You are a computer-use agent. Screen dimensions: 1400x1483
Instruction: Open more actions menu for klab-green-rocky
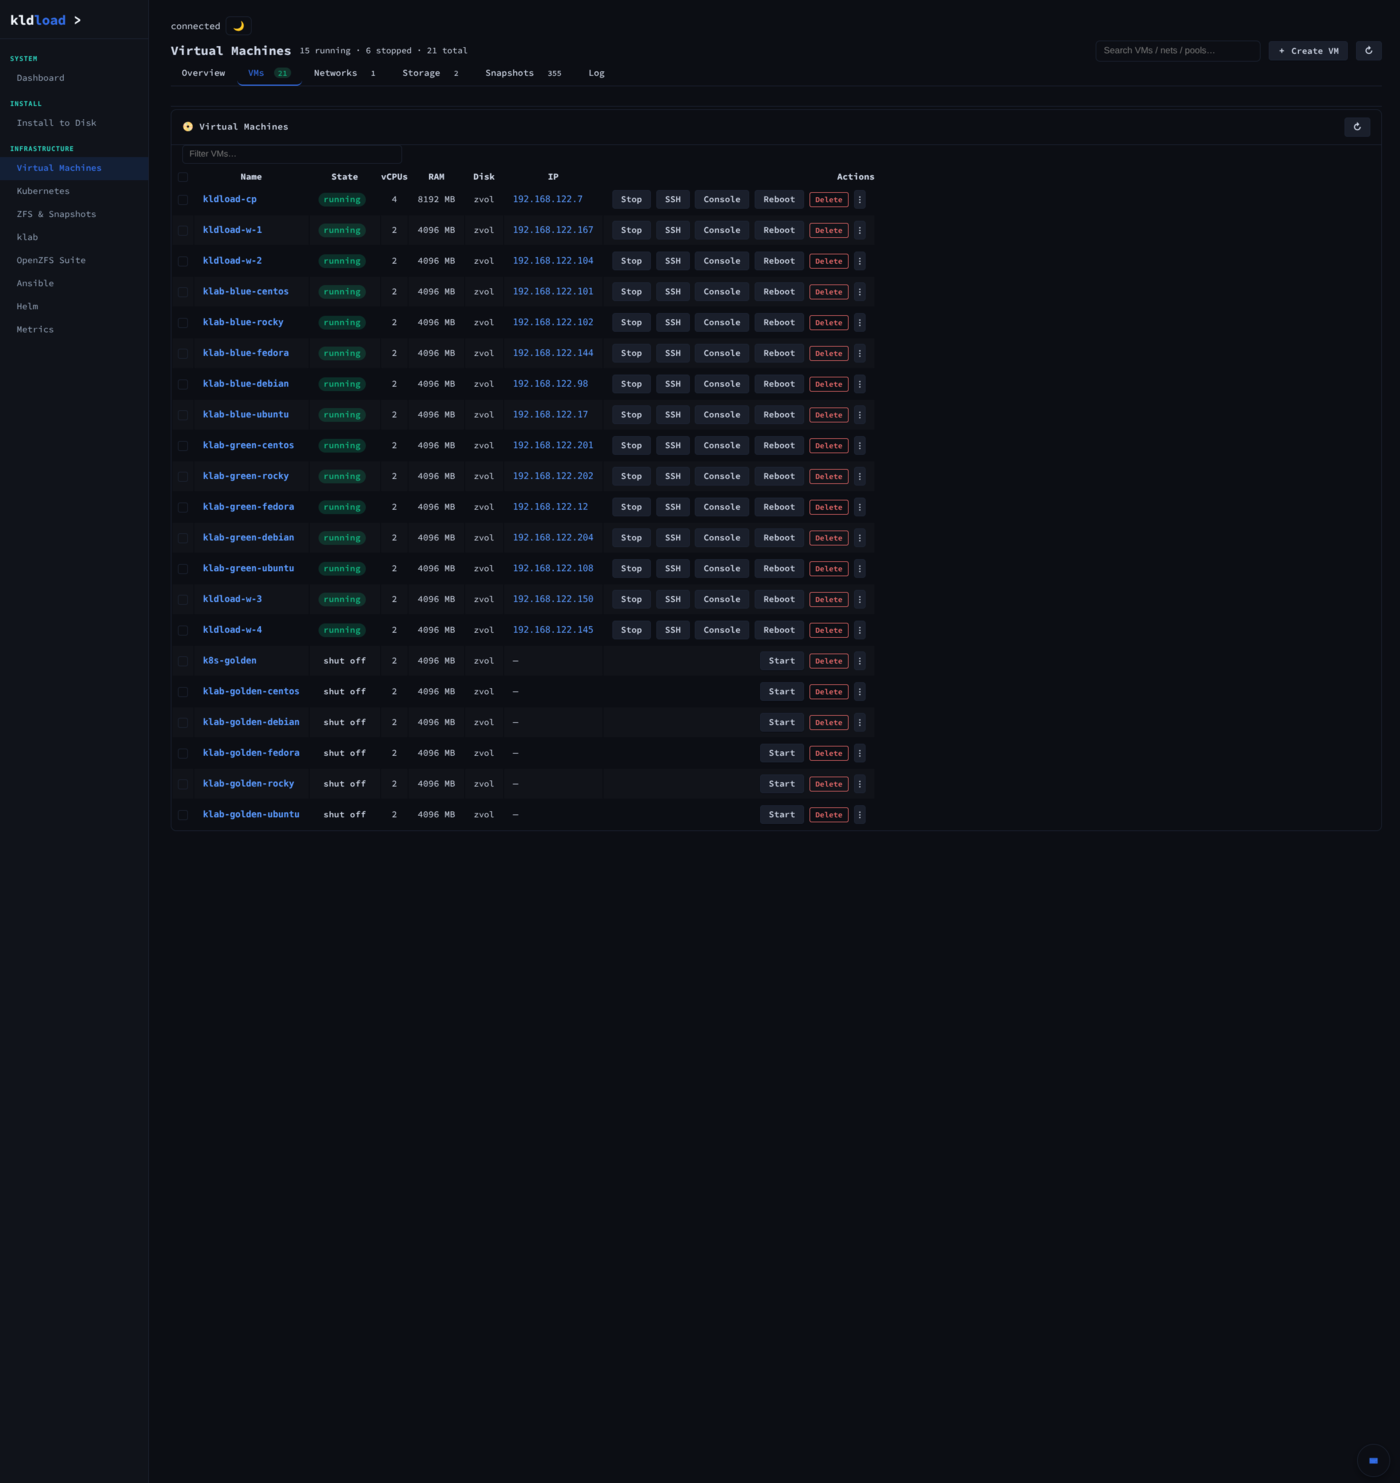click(x=859, y=476)
